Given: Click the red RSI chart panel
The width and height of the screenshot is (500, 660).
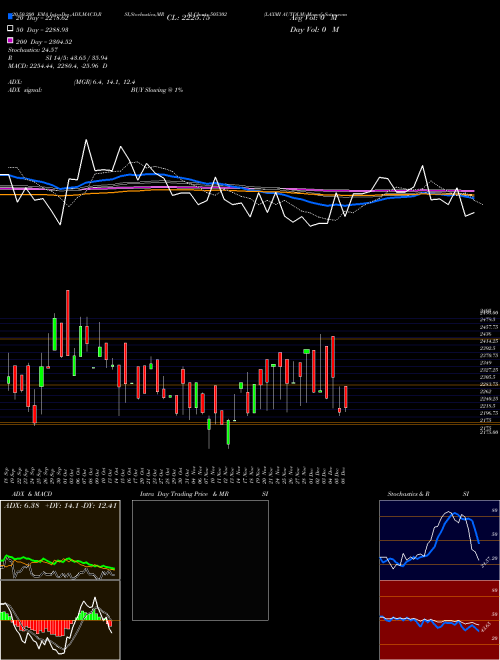Looking at the screenshot, I should (x=439, y=620).
